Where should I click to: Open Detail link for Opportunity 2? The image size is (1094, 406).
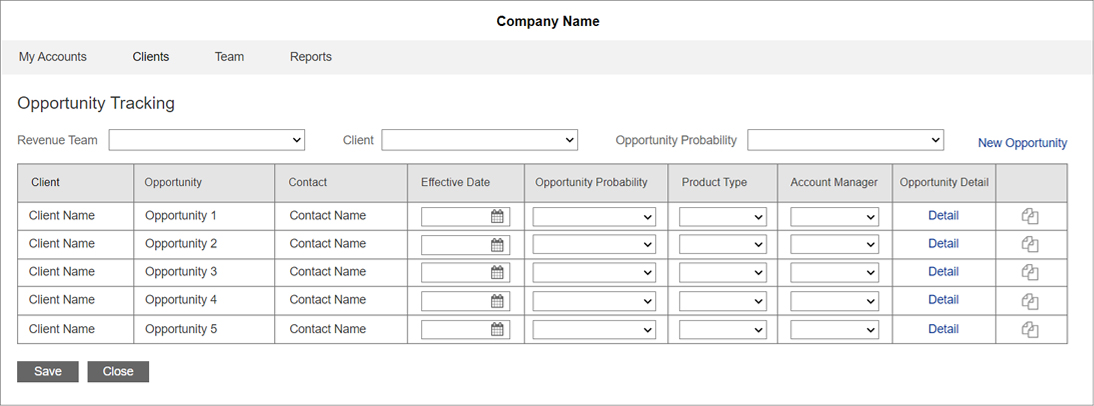[x=943, y=244]
